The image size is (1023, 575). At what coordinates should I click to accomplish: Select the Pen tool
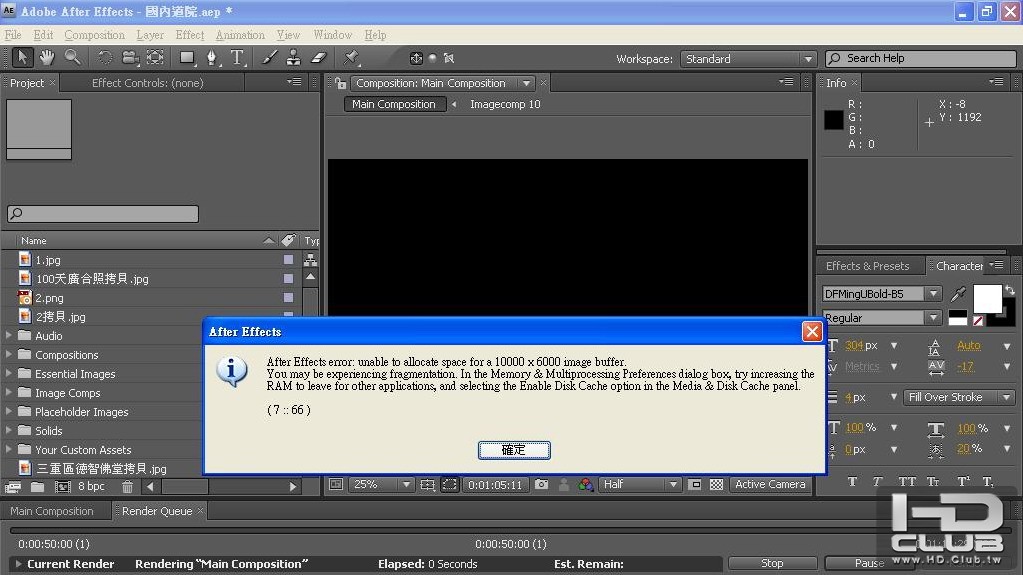[213, 58]
